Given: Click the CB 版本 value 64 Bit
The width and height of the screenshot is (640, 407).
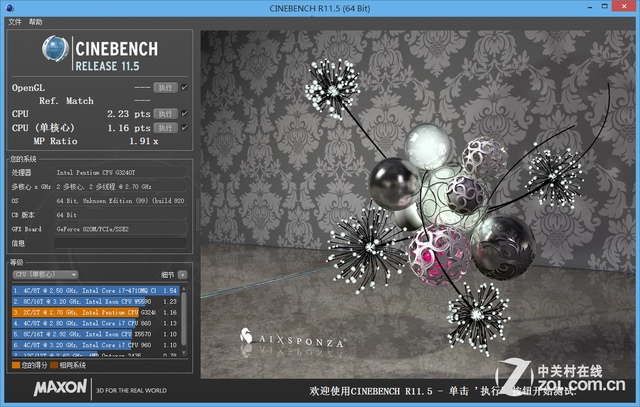Looking at the screenshot, I should pos(120,215).
